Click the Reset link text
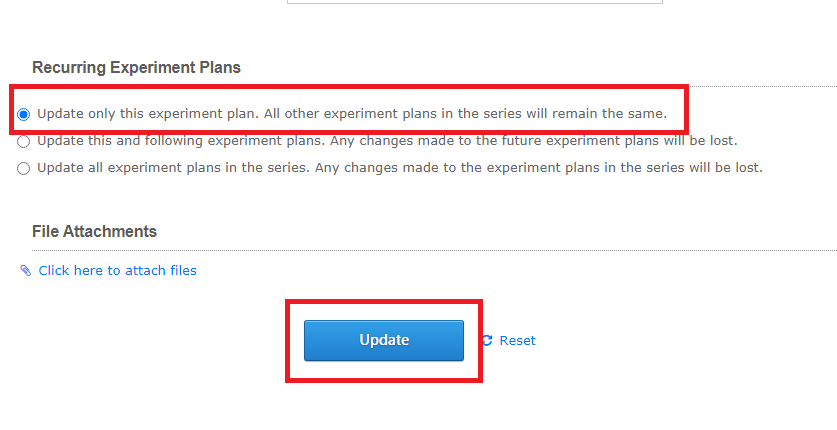Screen dimensions: 837x430 coord(517,340)
